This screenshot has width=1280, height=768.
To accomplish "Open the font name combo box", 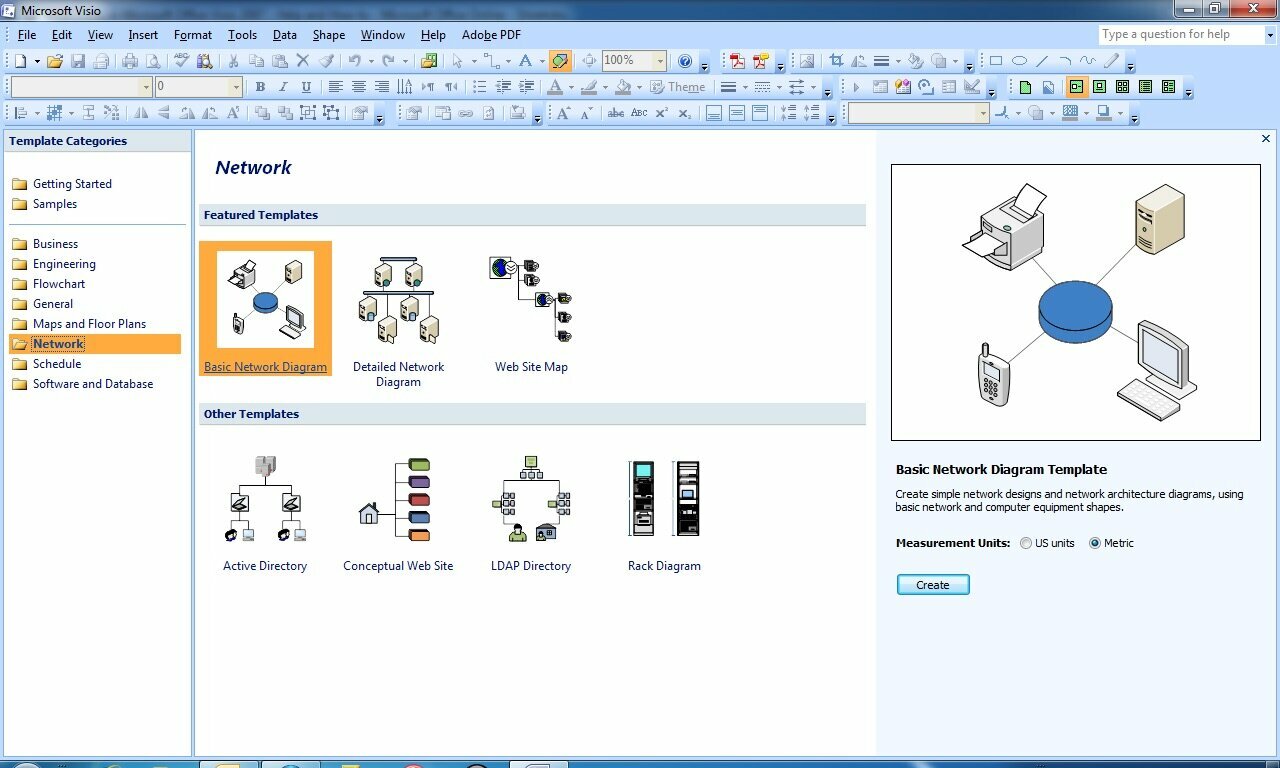I will pyautogui.click(x=81, y=87).
